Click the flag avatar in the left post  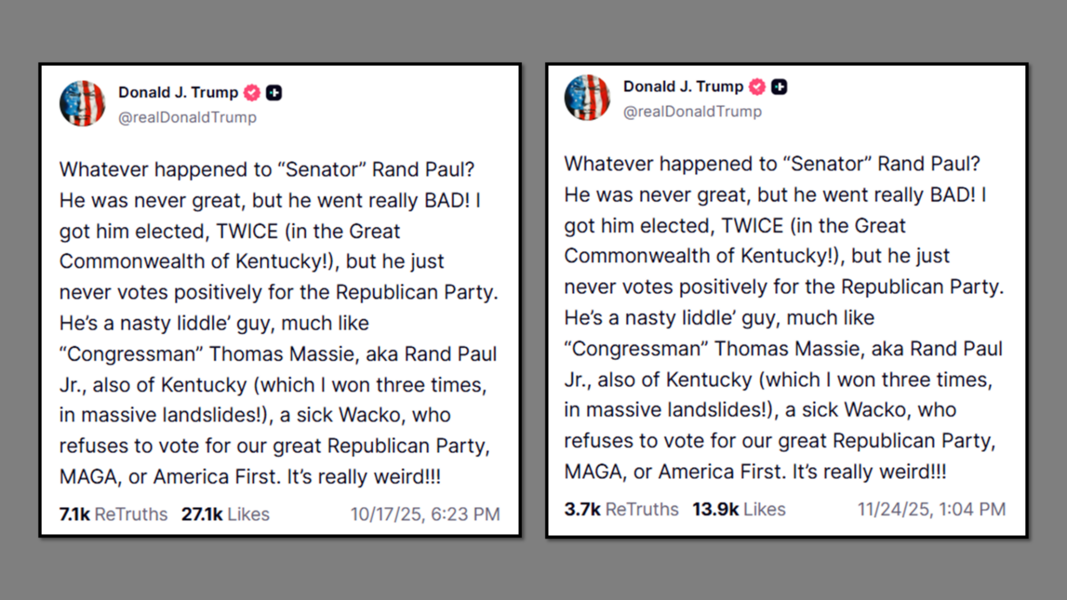click(82, 103)
